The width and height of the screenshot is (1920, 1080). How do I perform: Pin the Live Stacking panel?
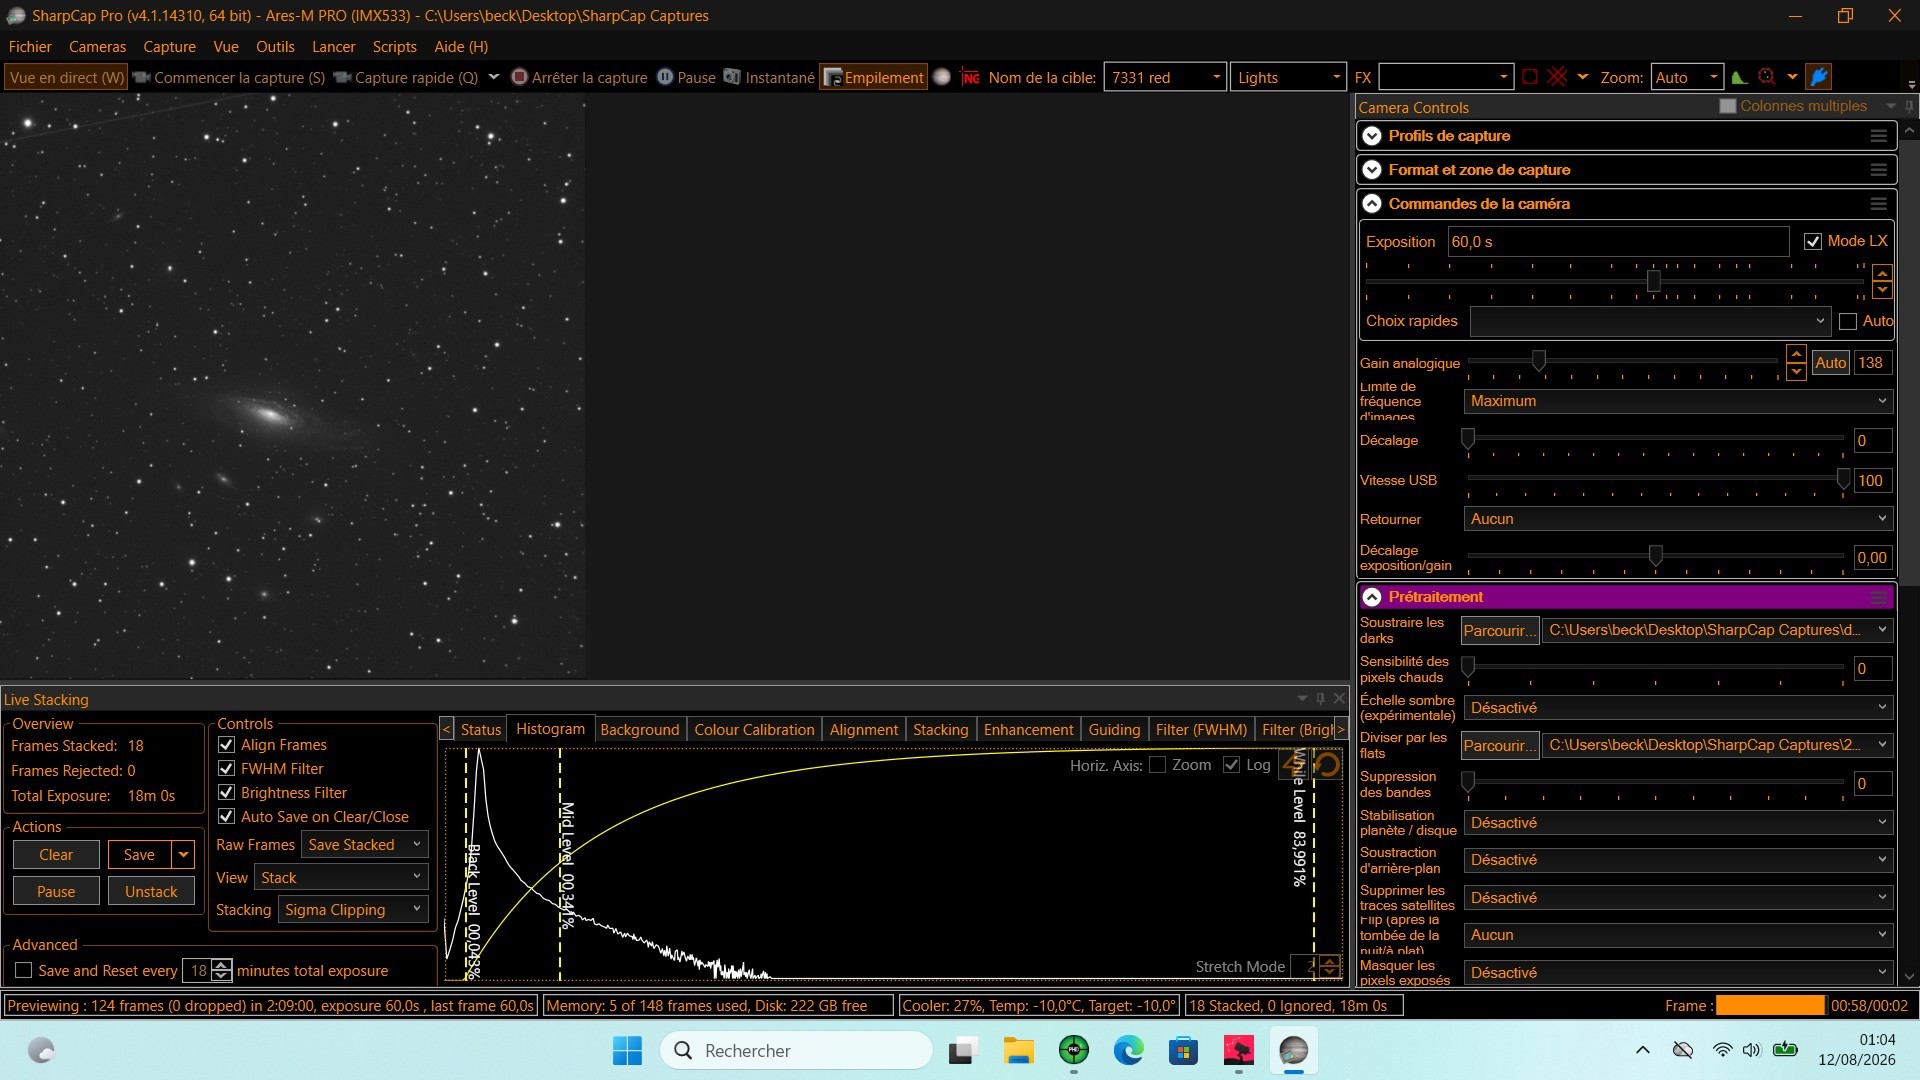point(1320,698)
